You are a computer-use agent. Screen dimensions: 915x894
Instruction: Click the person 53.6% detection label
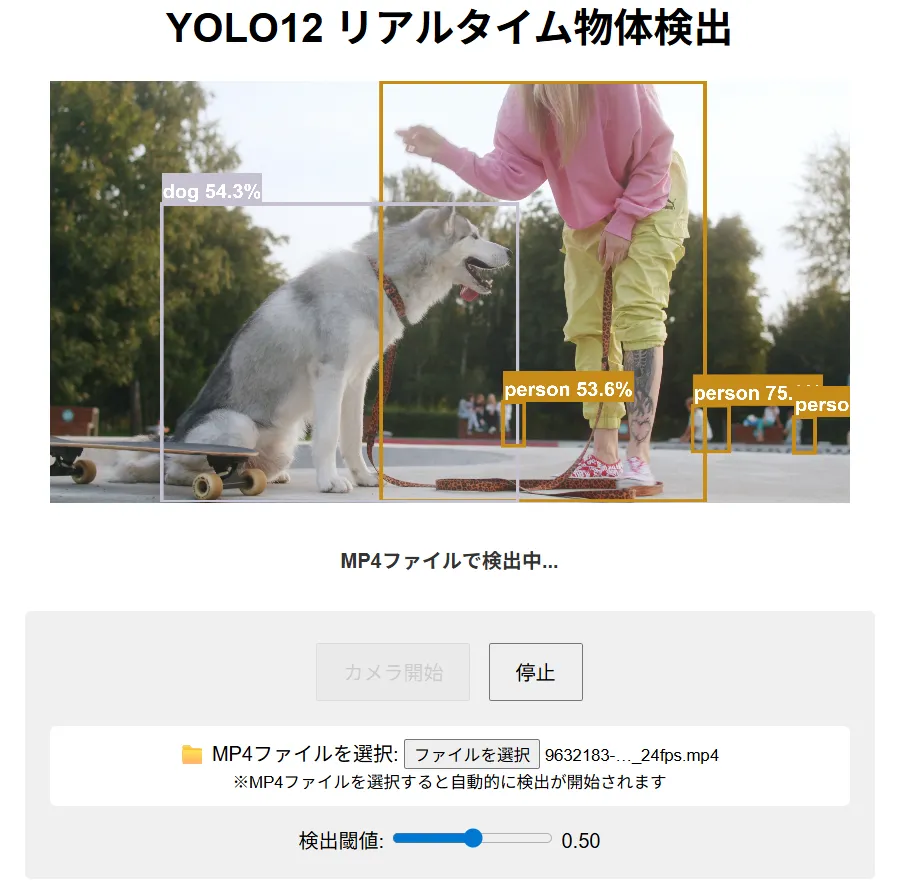point(568,388)
